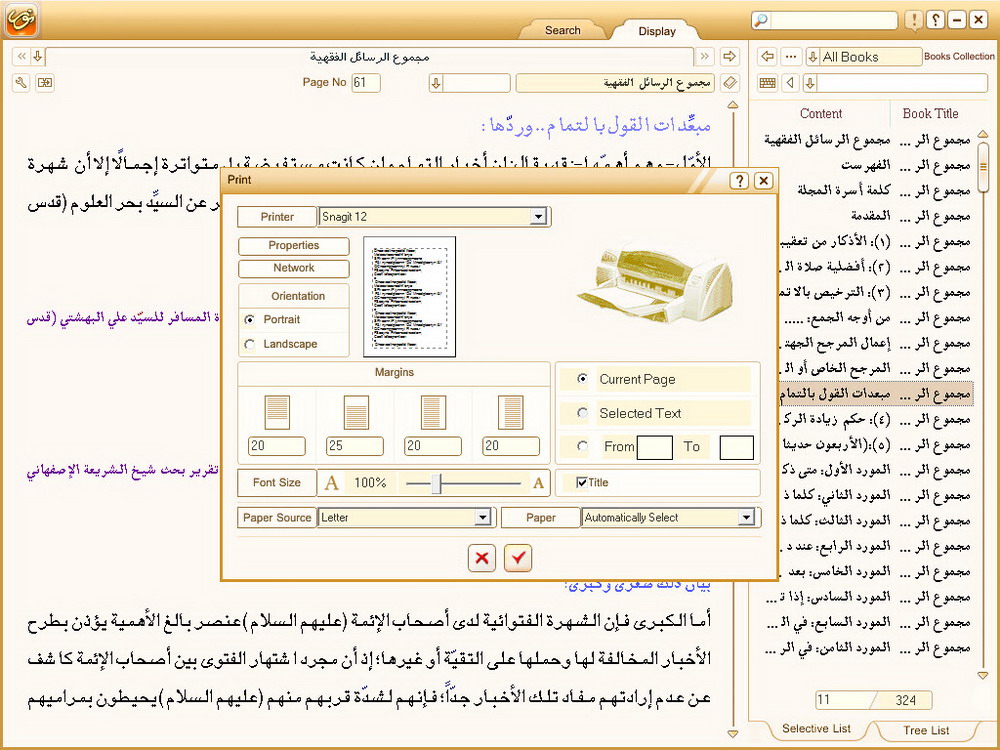Click the Printer label button

coord(277,217)
